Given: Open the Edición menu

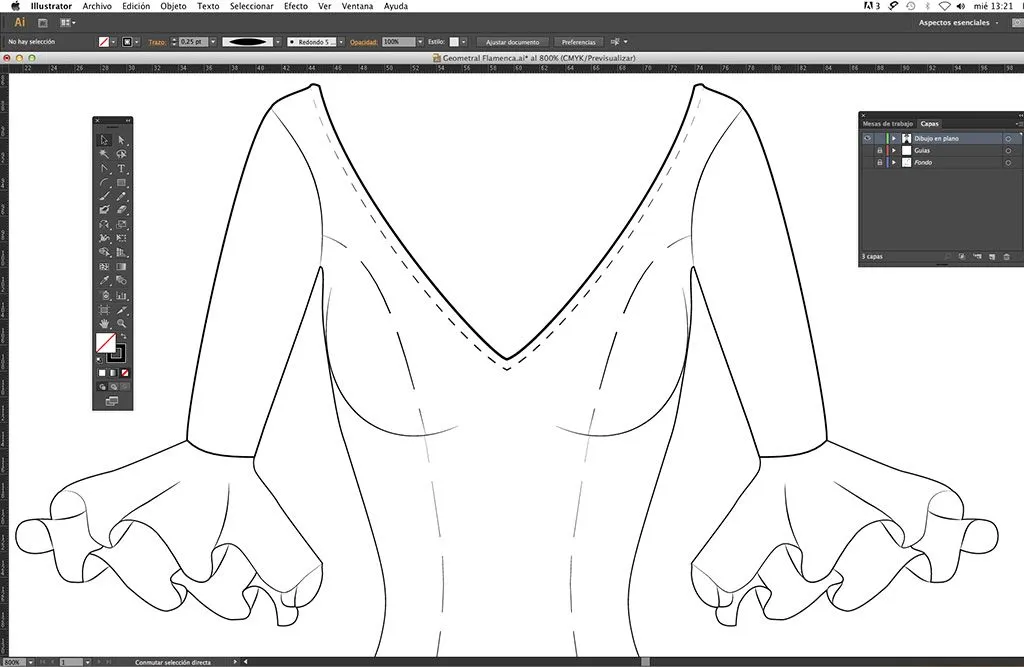Looking at the screenshot, I should tap(136, 6).
